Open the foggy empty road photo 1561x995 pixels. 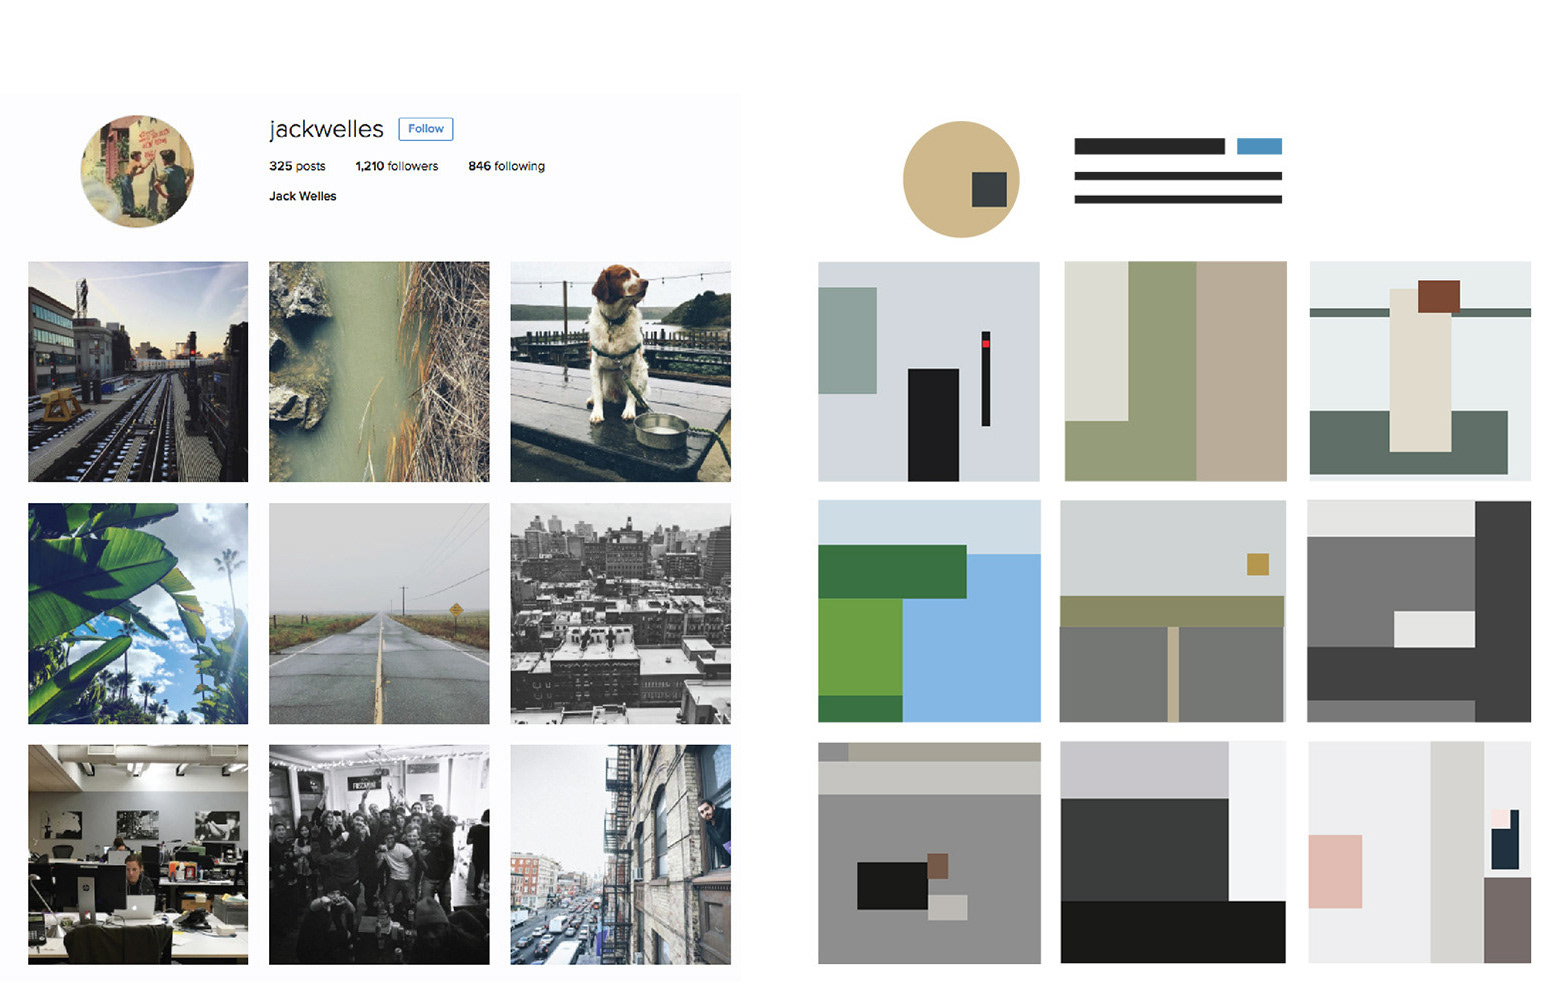click(x=379, y=613)
